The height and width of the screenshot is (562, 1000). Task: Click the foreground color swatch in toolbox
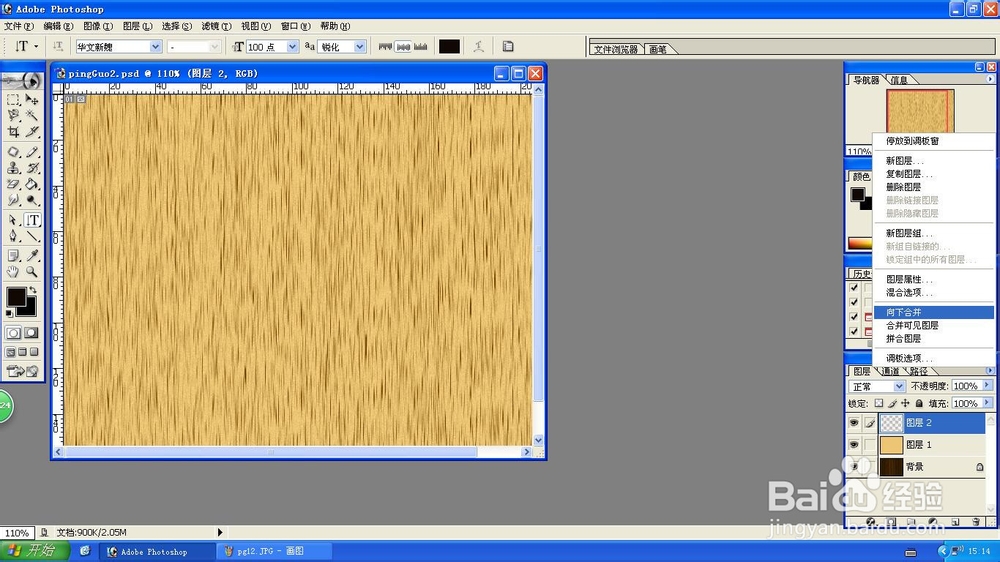(x=16, y=297)
